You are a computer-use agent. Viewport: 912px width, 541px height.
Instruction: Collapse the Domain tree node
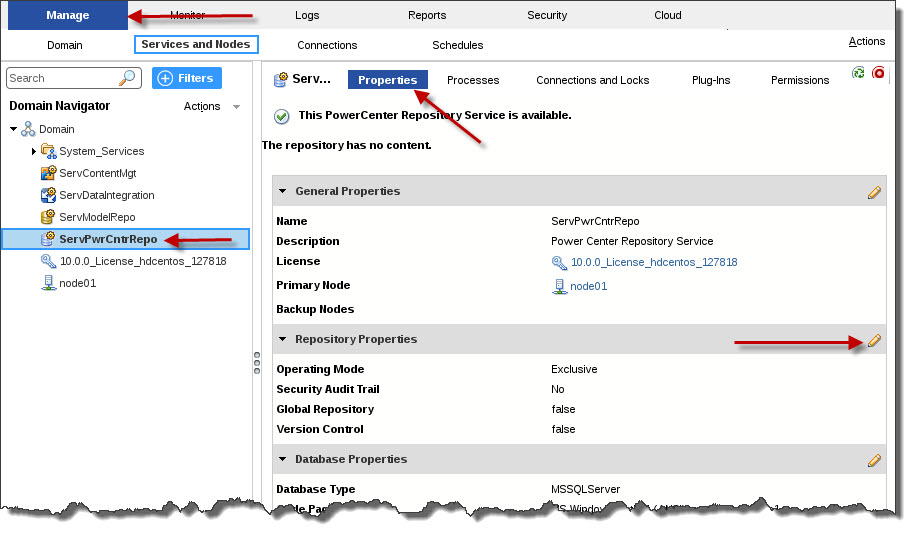(13, 129)
